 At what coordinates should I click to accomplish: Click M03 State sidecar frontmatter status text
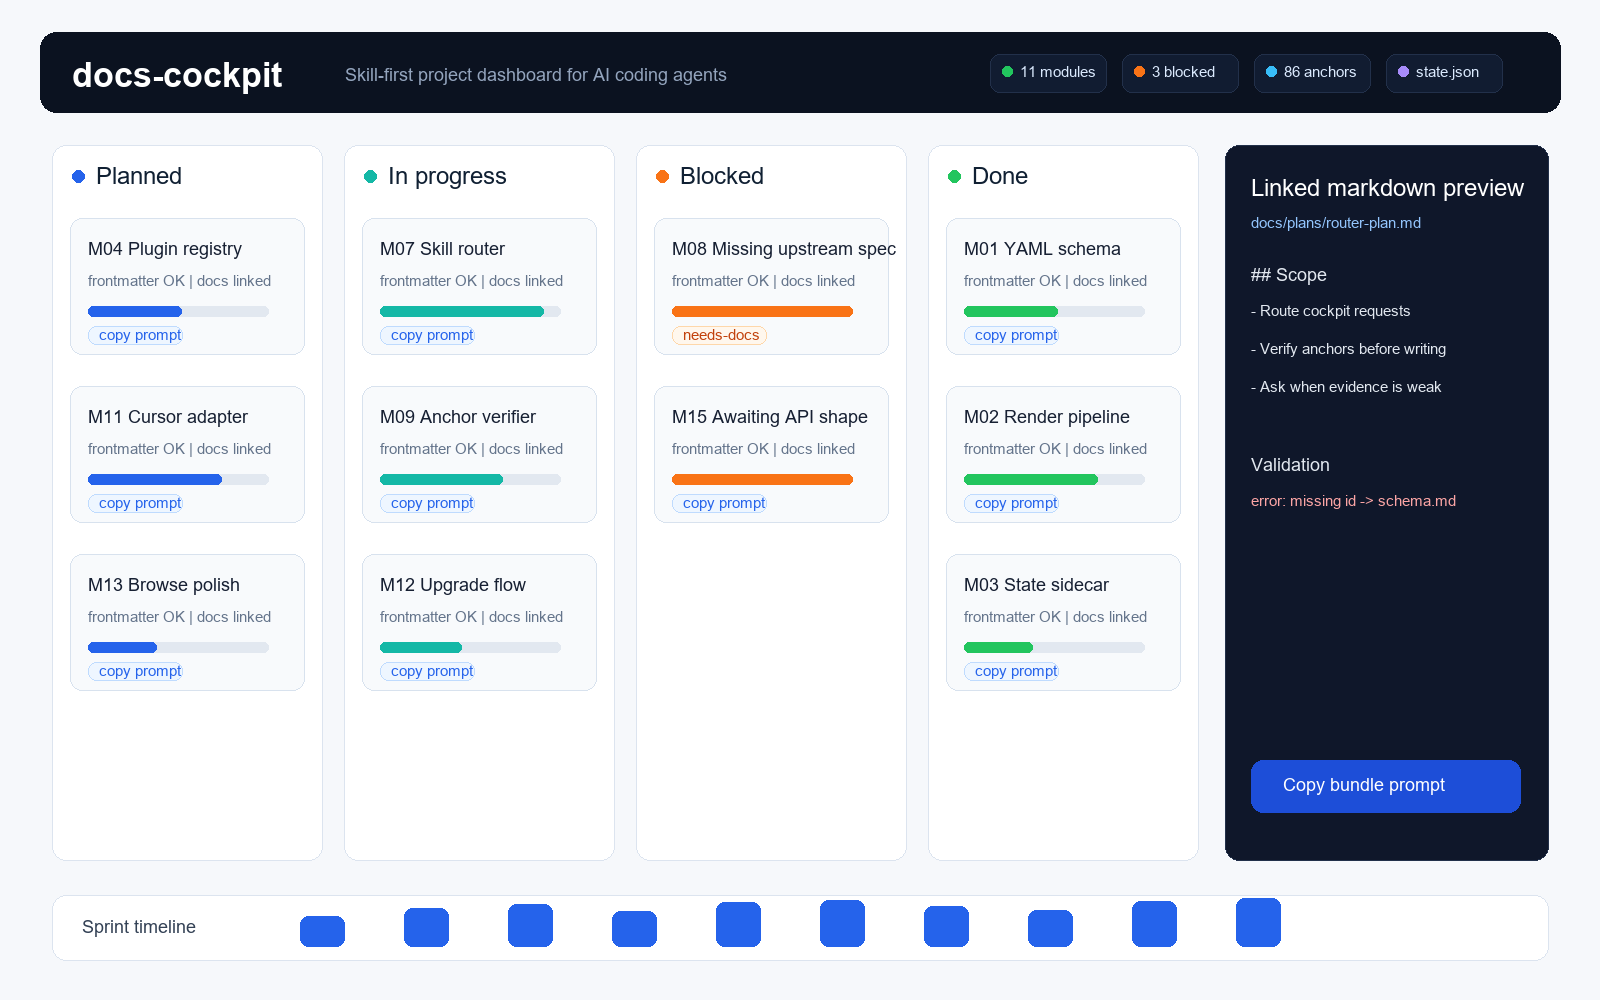pyautogui.click(x=1055, y=617)
